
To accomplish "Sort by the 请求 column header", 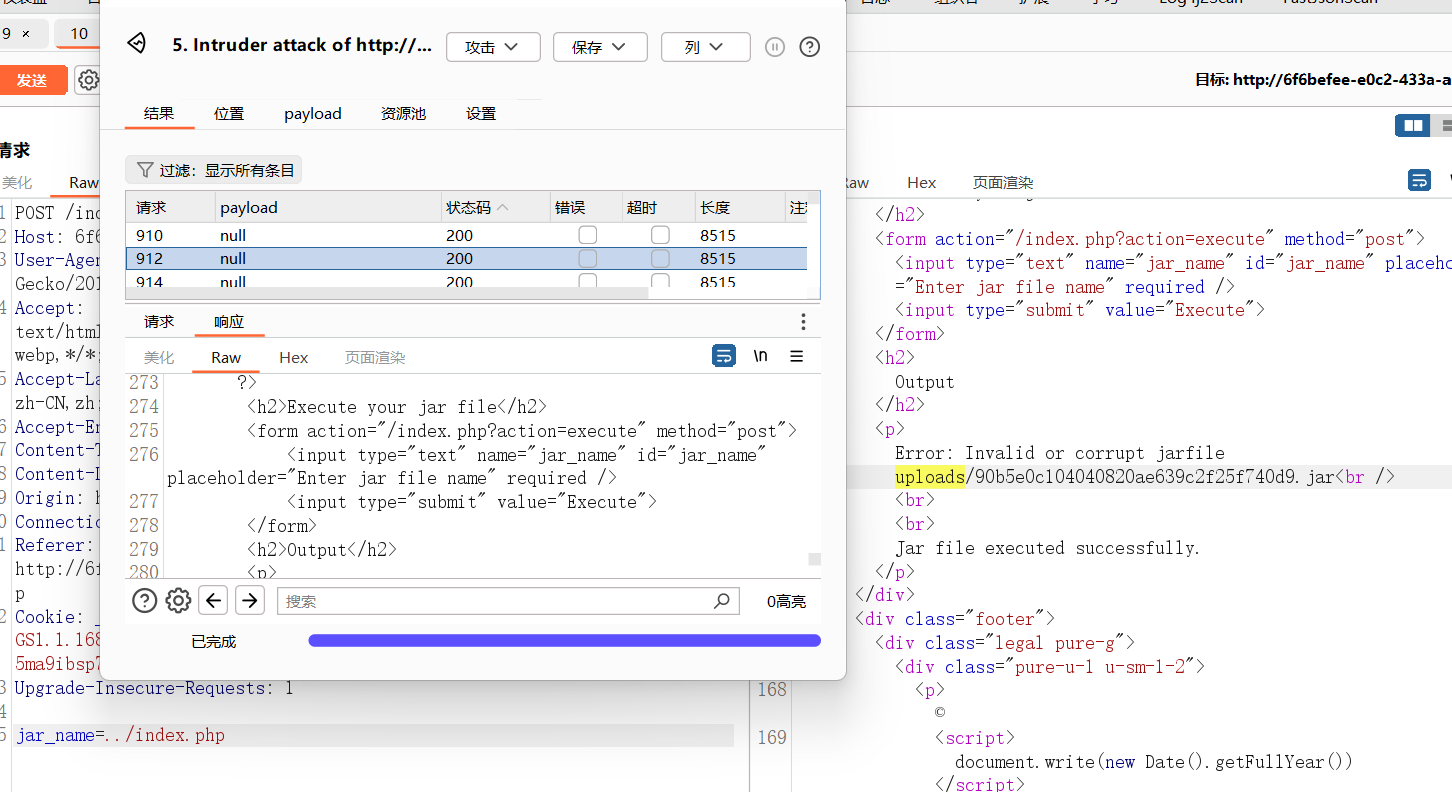I will click(x=172, y=208).
